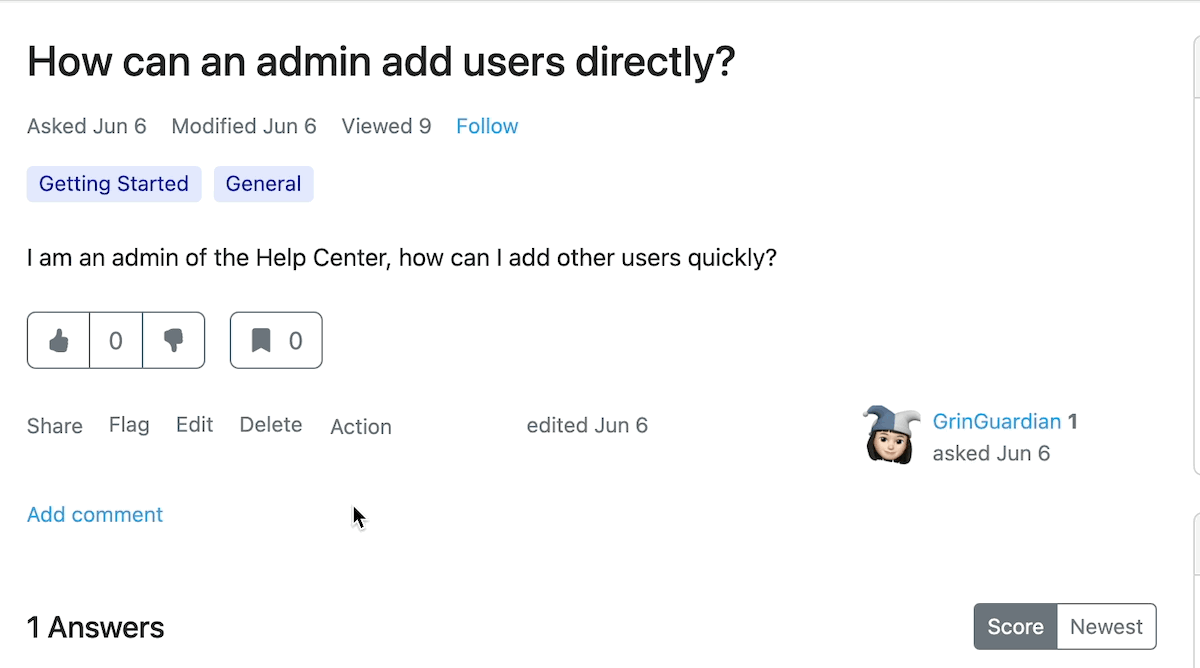Viewport: 1200px width, 668px height.
Task: Bookmark the question using the bookmark icon
Action: click(262, 340)
